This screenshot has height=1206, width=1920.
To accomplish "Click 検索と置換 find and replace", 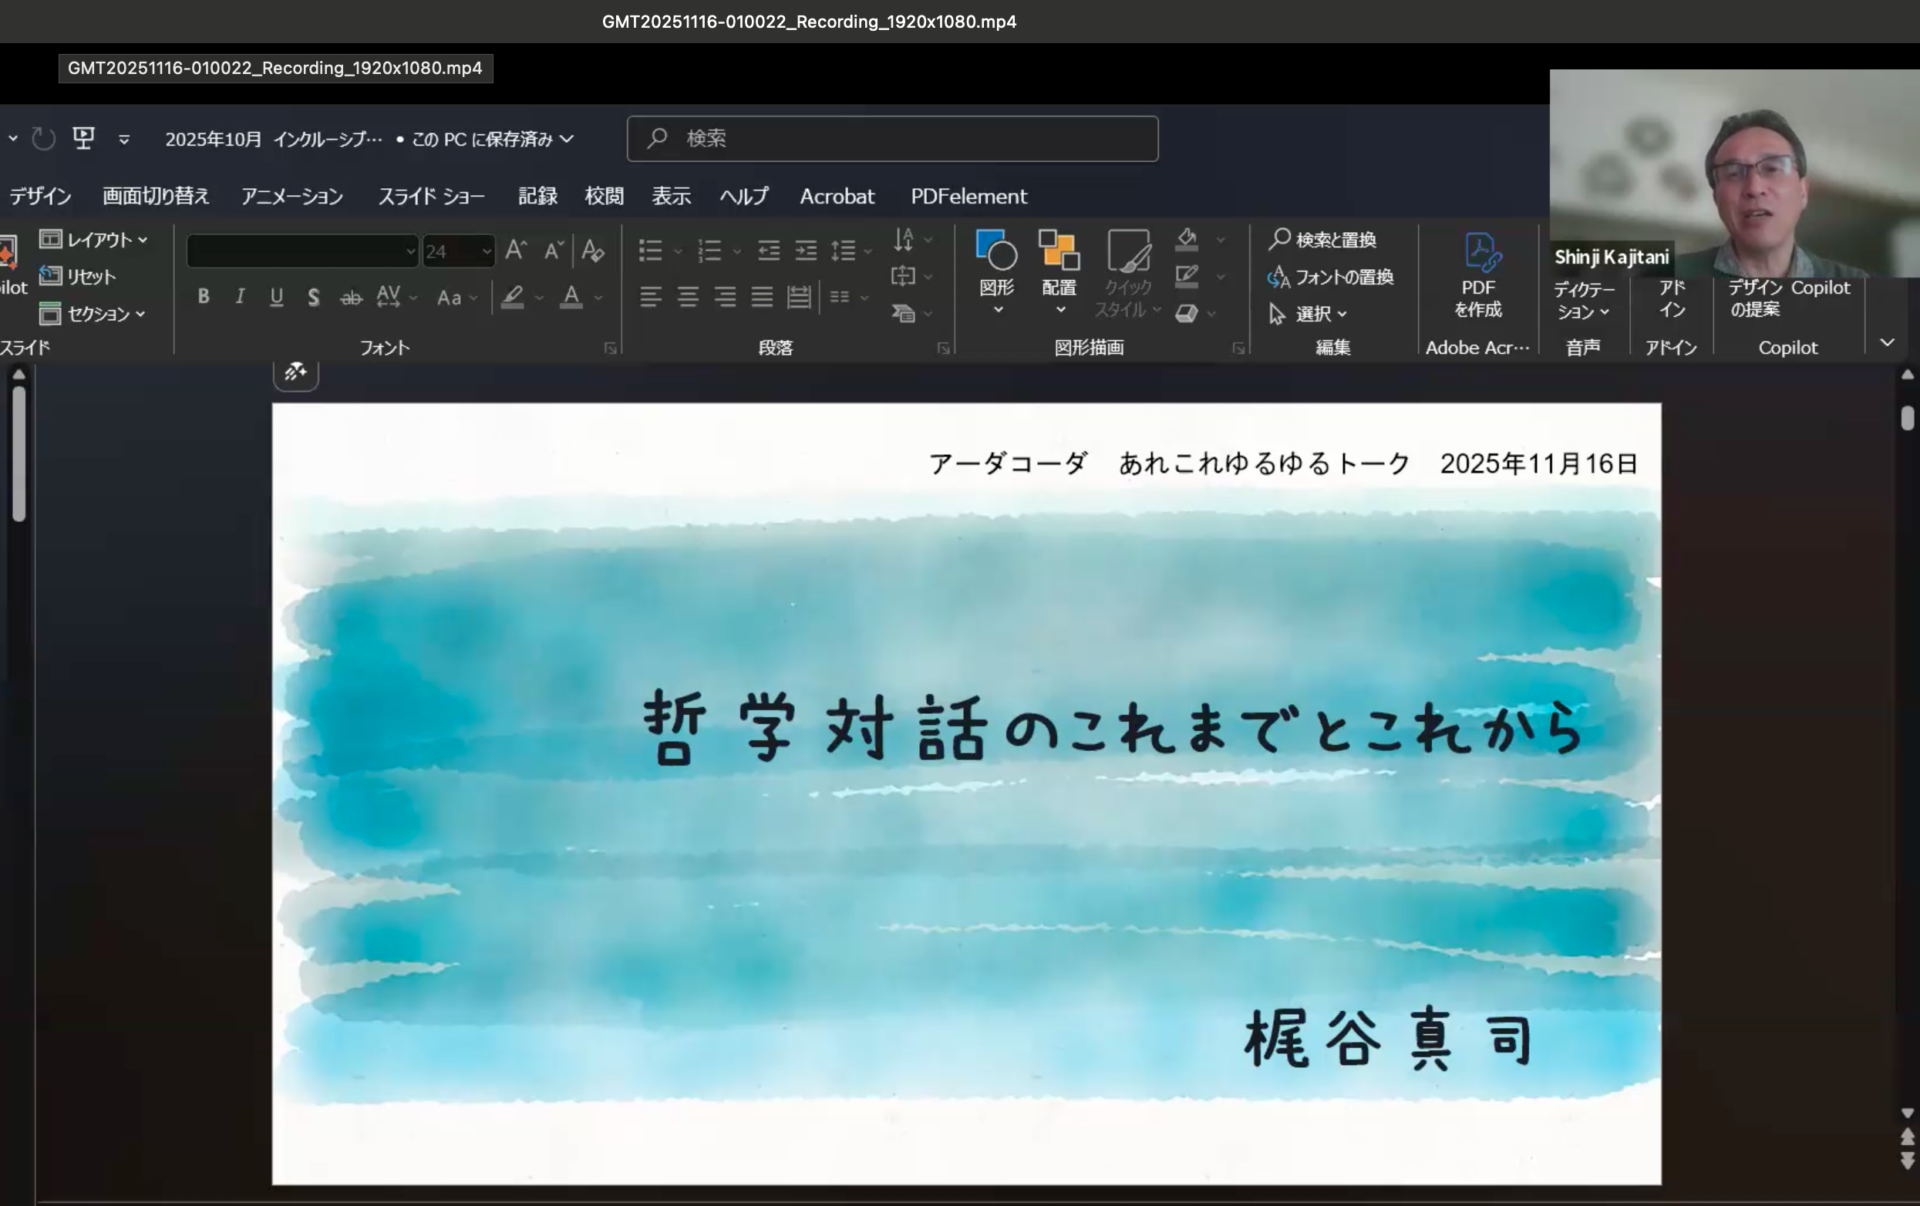I will 1323,239.
